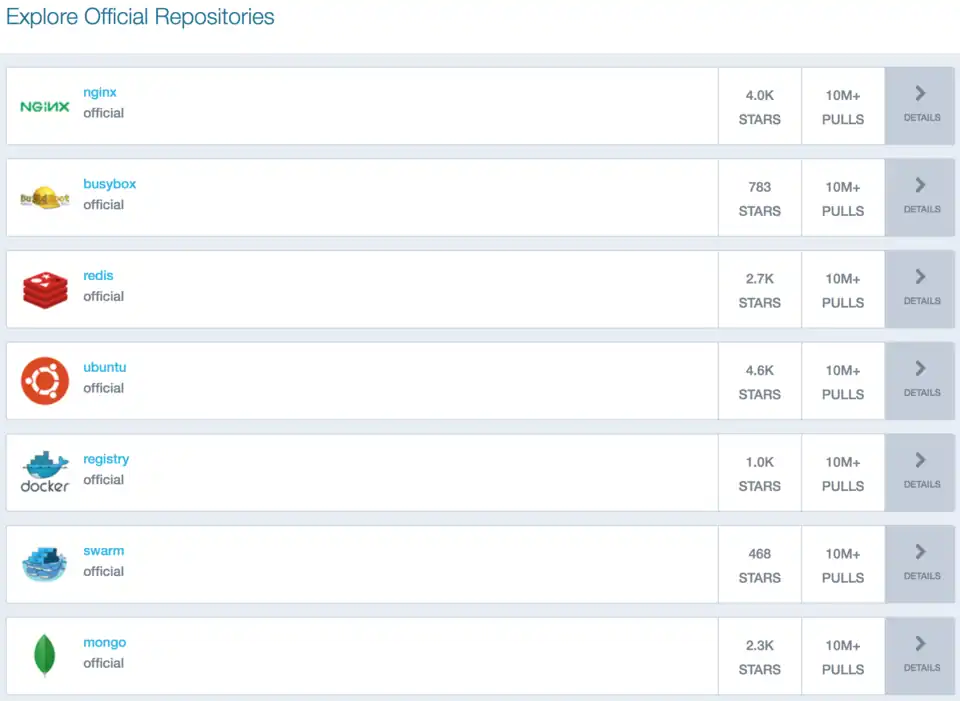
Task: Open the busybox repository link
Action: (110, 183)
